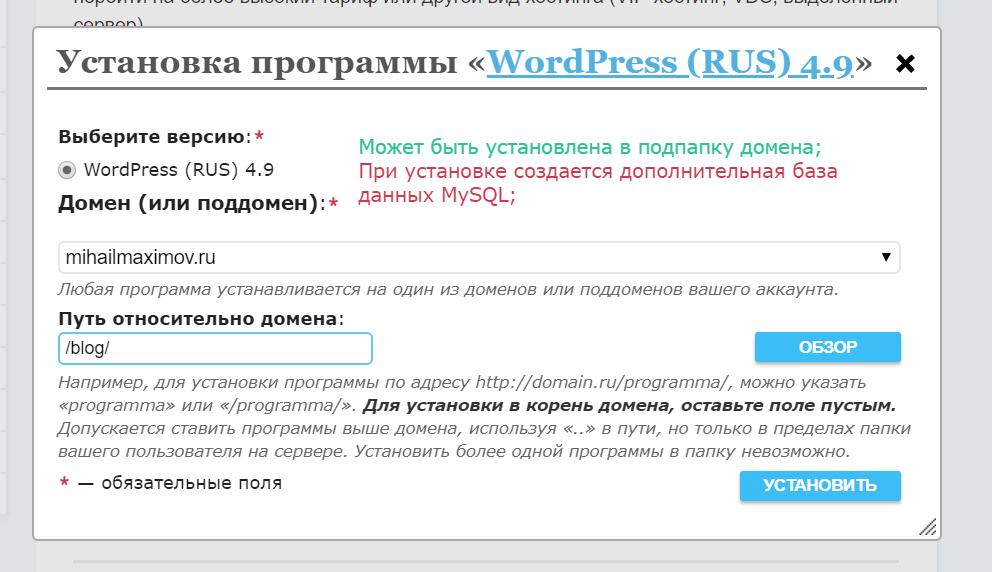Grab the dialog resize handle corner
This screenshot has width=992, height=572.
(x=927, y=527)
